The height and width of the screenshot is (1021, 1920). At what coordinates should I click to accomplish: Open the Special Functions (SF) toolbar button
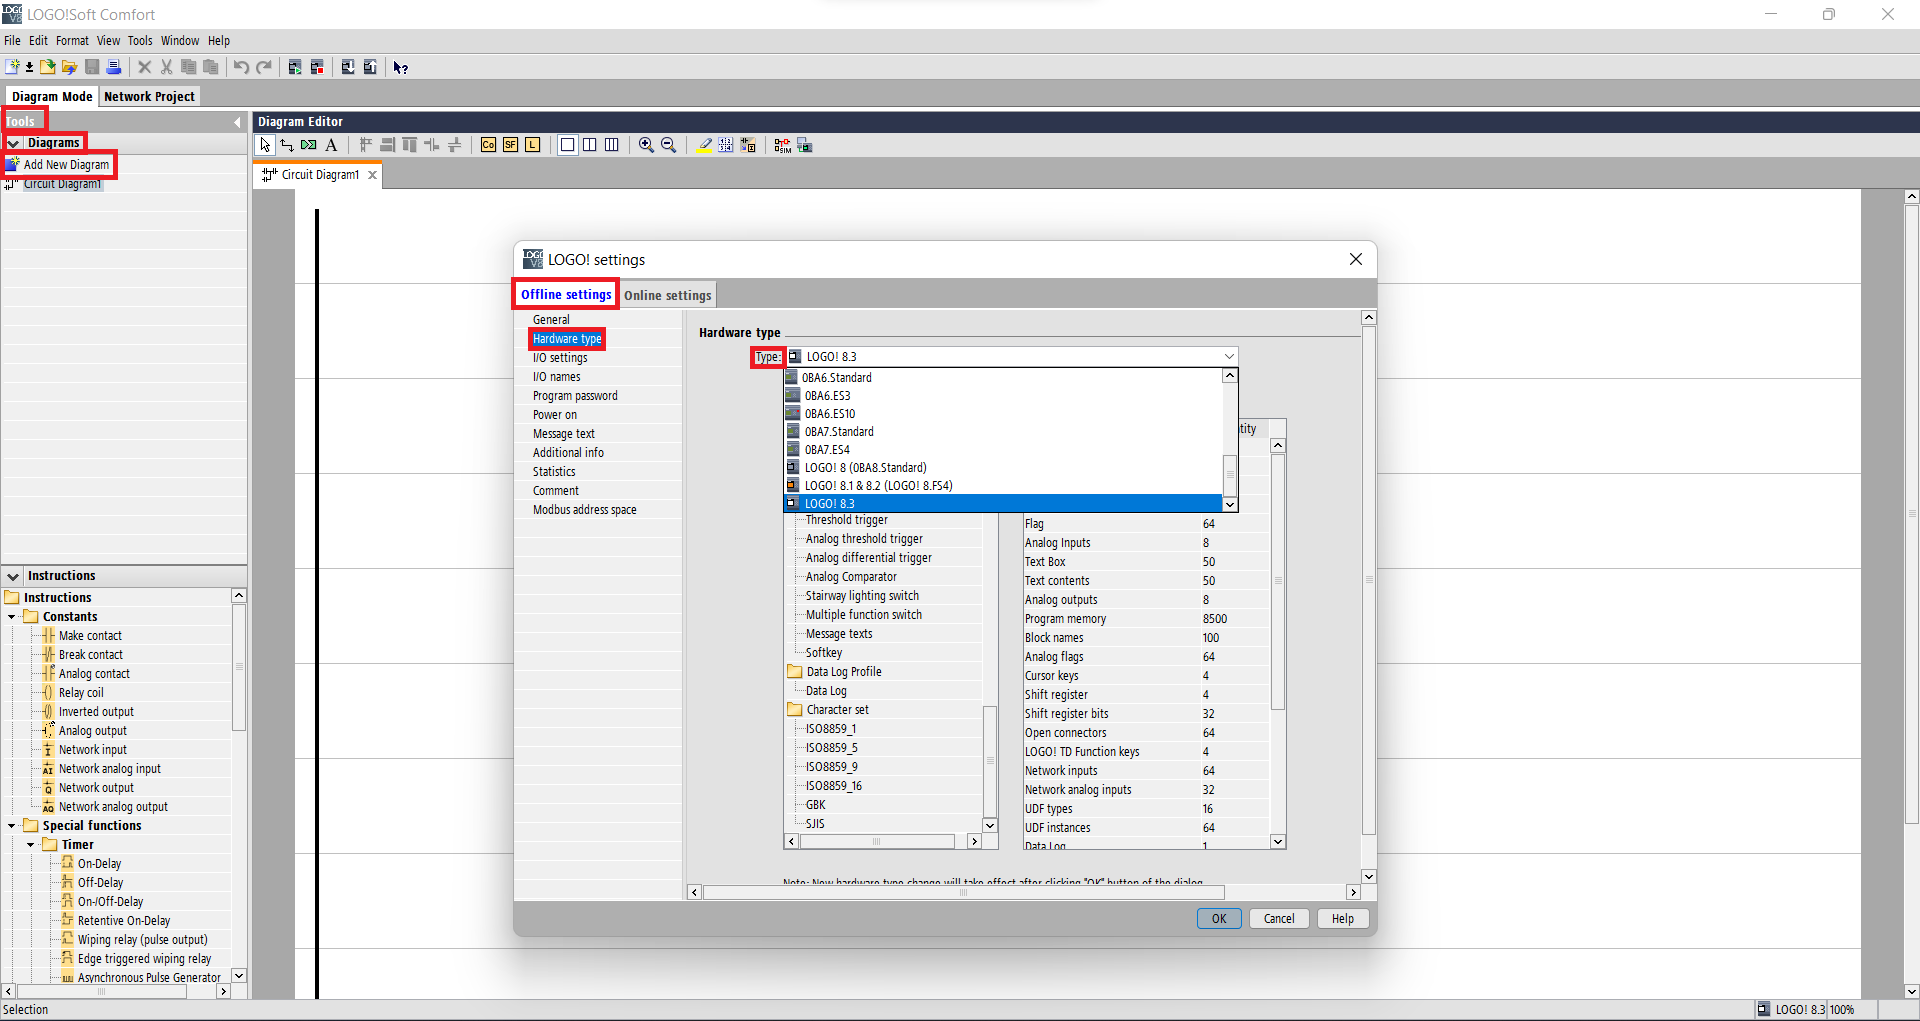tap(510, 145)
